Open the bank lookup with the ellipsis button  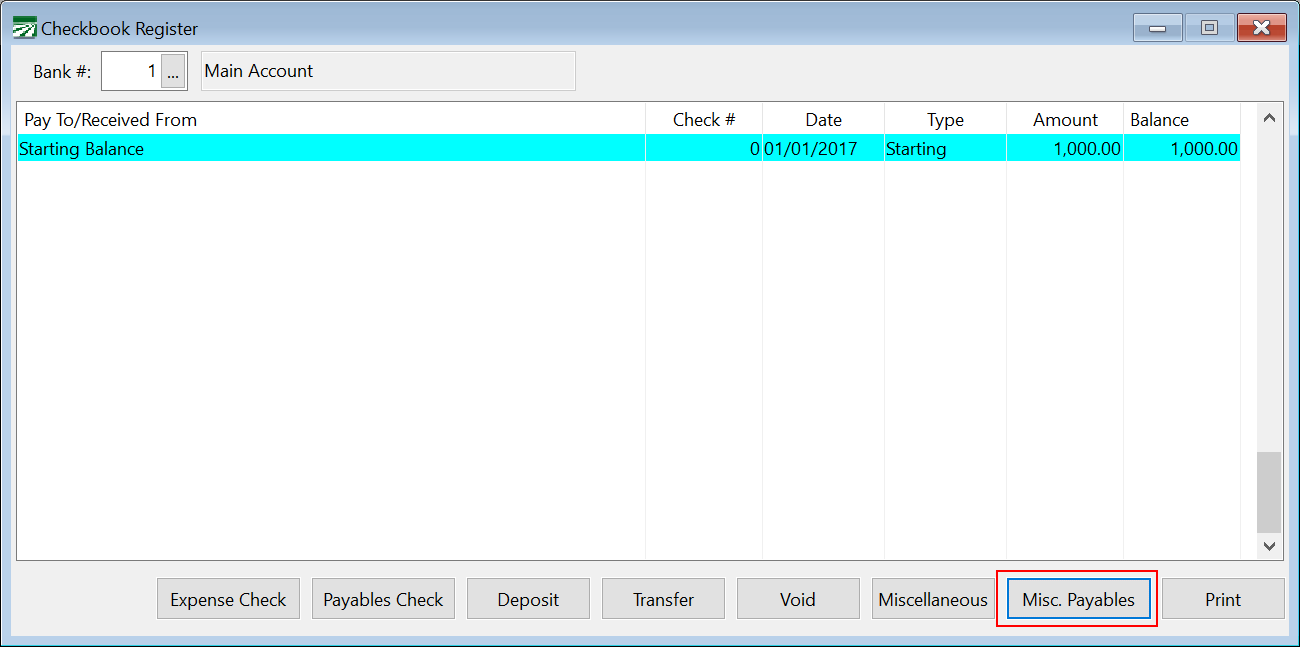coord(174,71)
